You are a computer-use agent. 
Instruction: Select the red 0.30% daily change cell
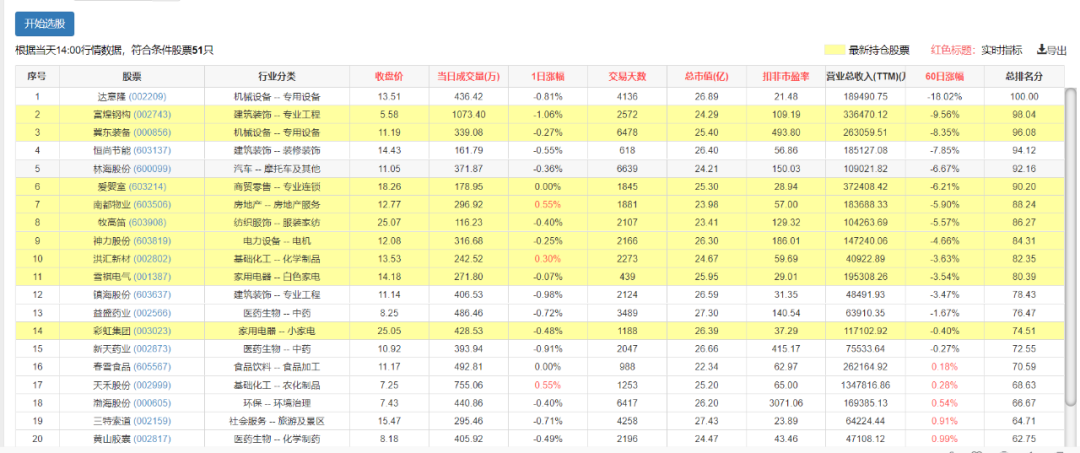548,259
